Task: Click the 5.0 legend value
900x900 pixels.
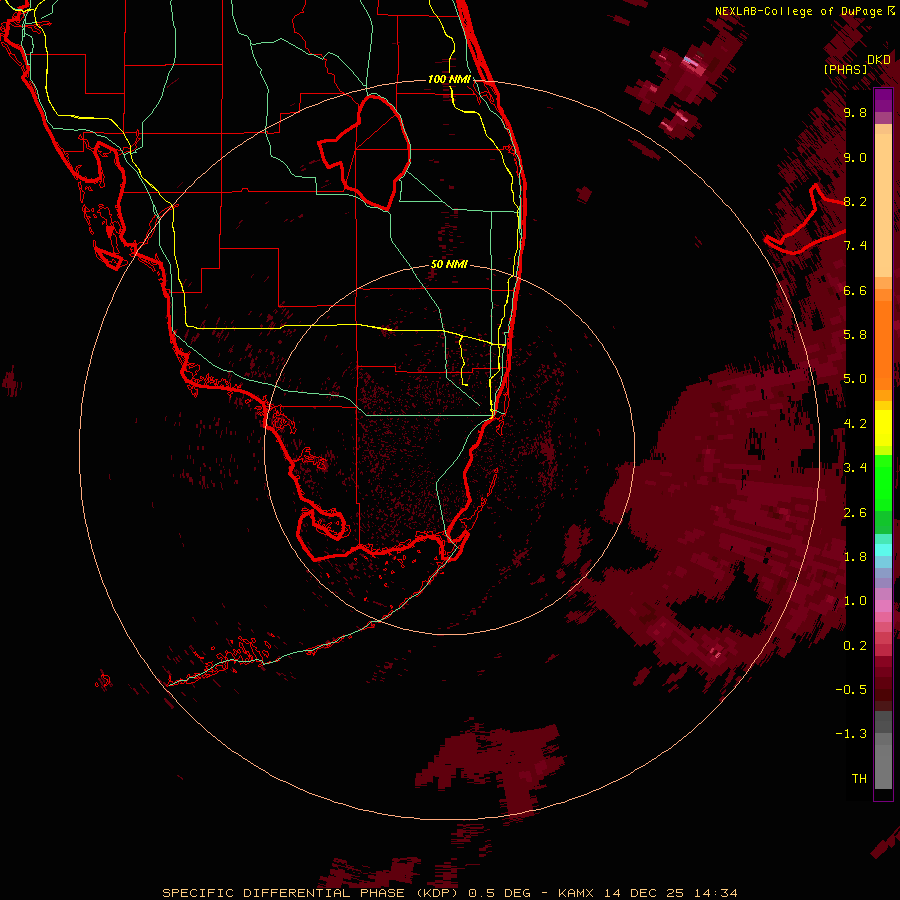Action: 855,379
